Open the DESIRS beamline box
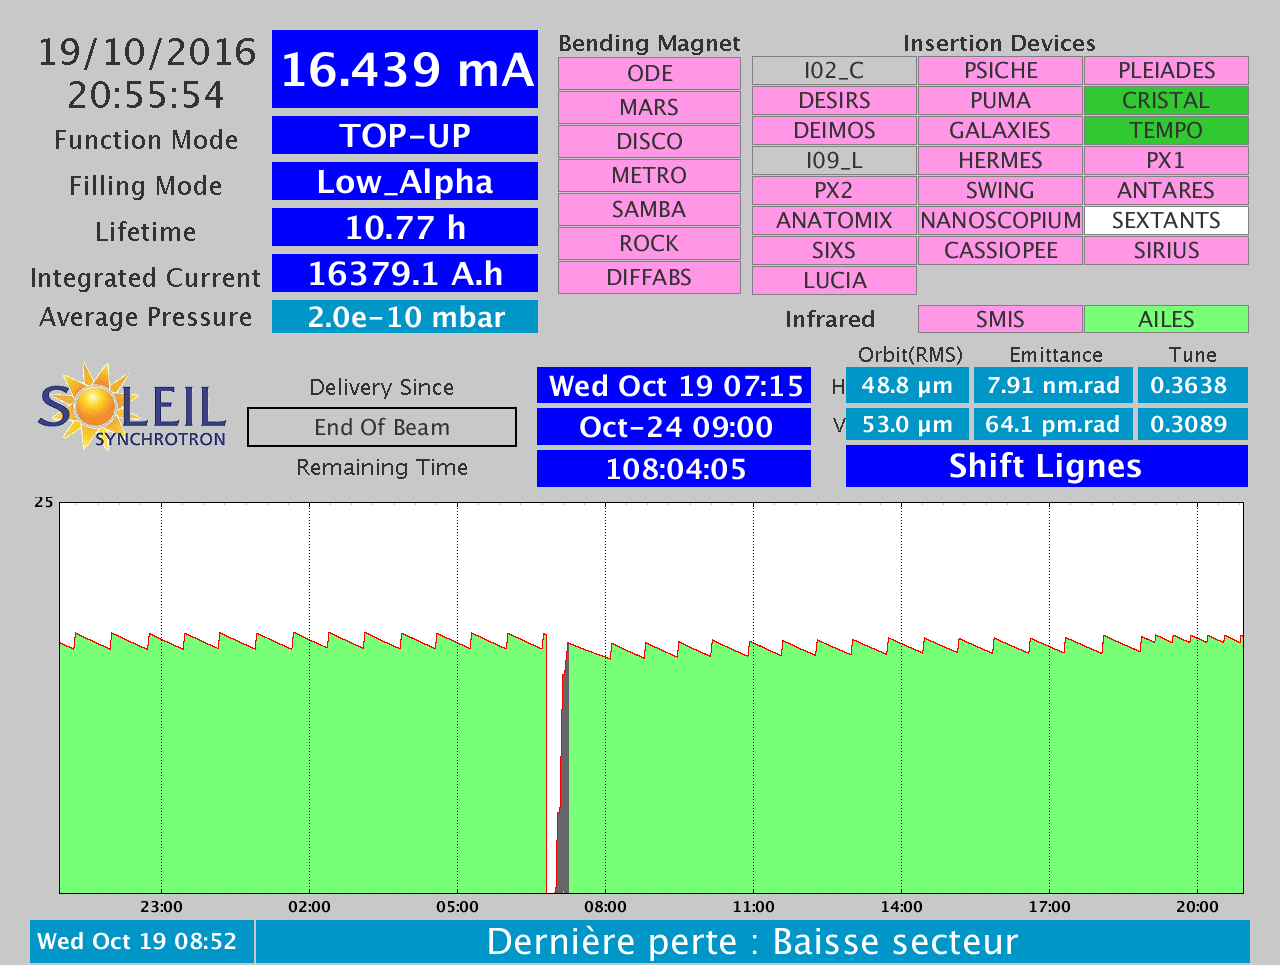The height and width of the screenshot is (965, 1280). (x=834, y=101)
